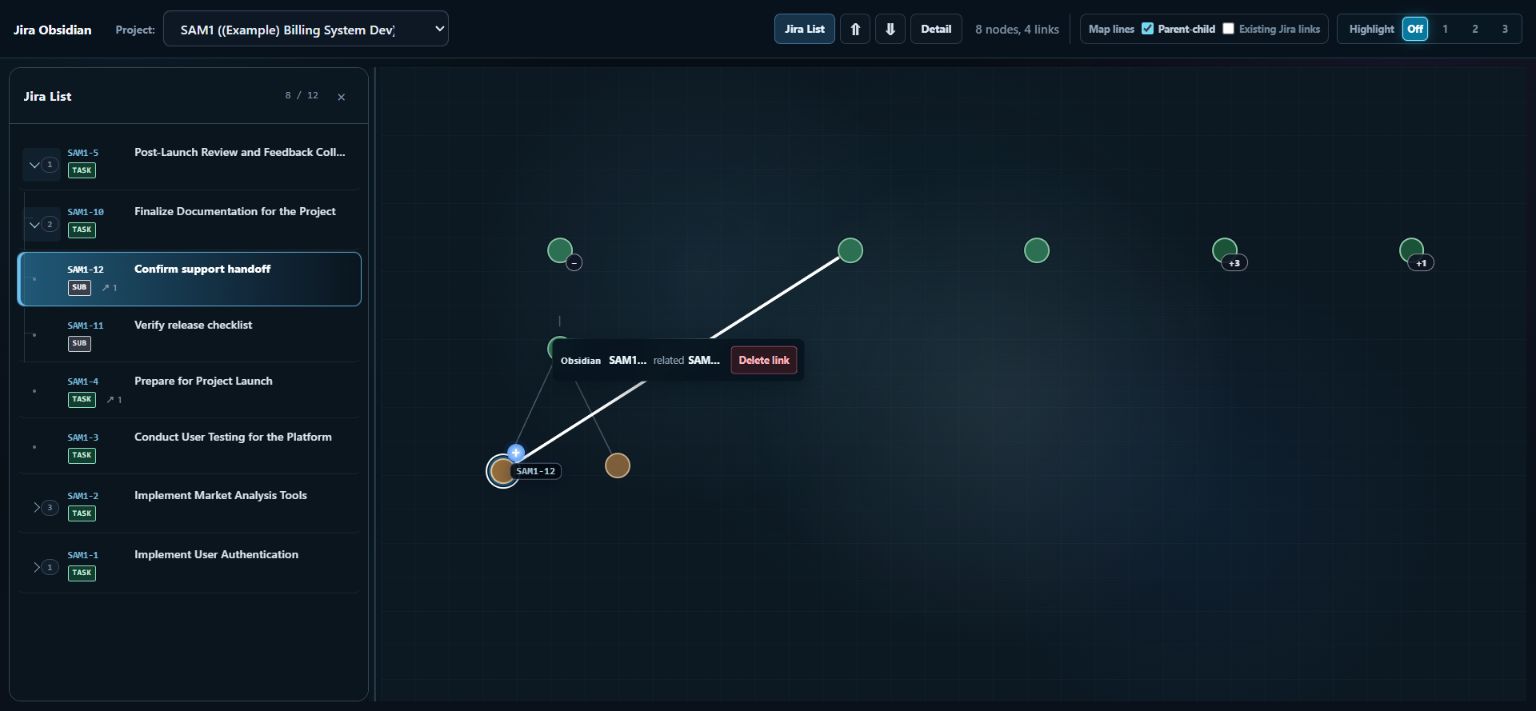
Task: Click the SAM1-4 issue key
Action: coord(83,382)
